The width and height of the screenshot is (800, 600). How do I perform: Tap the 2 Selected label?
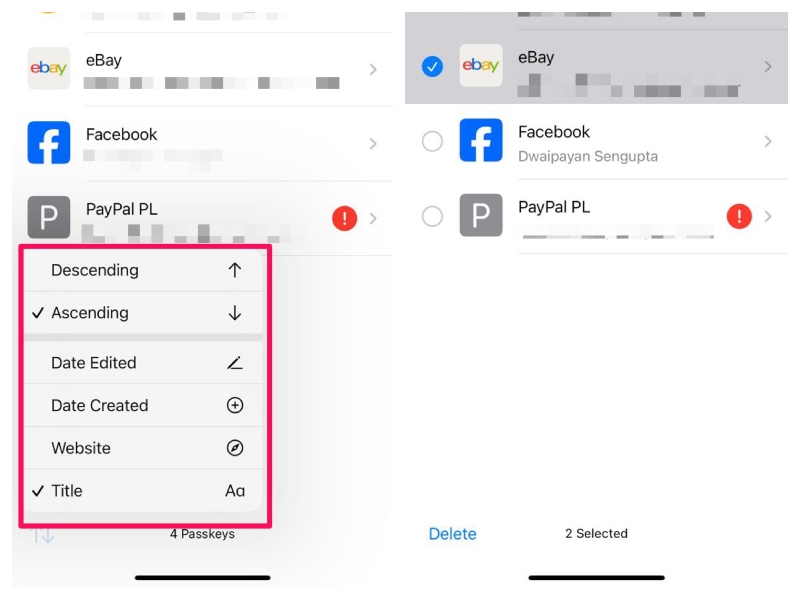pos(596,534)
